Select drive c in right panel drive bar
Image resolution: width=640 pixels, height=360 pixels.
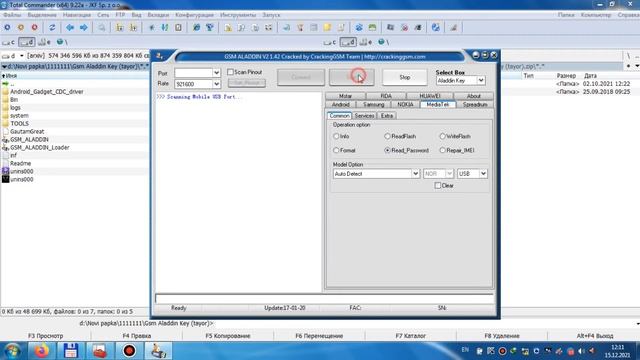330,42
